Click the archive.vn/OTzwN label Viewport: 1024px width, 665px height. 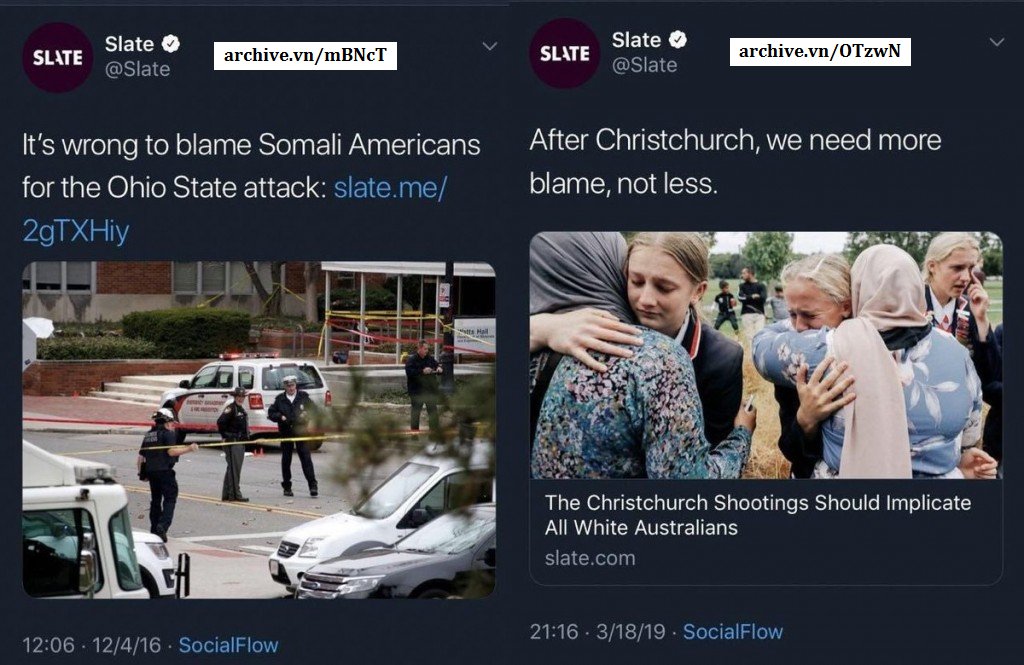[820, 52]
